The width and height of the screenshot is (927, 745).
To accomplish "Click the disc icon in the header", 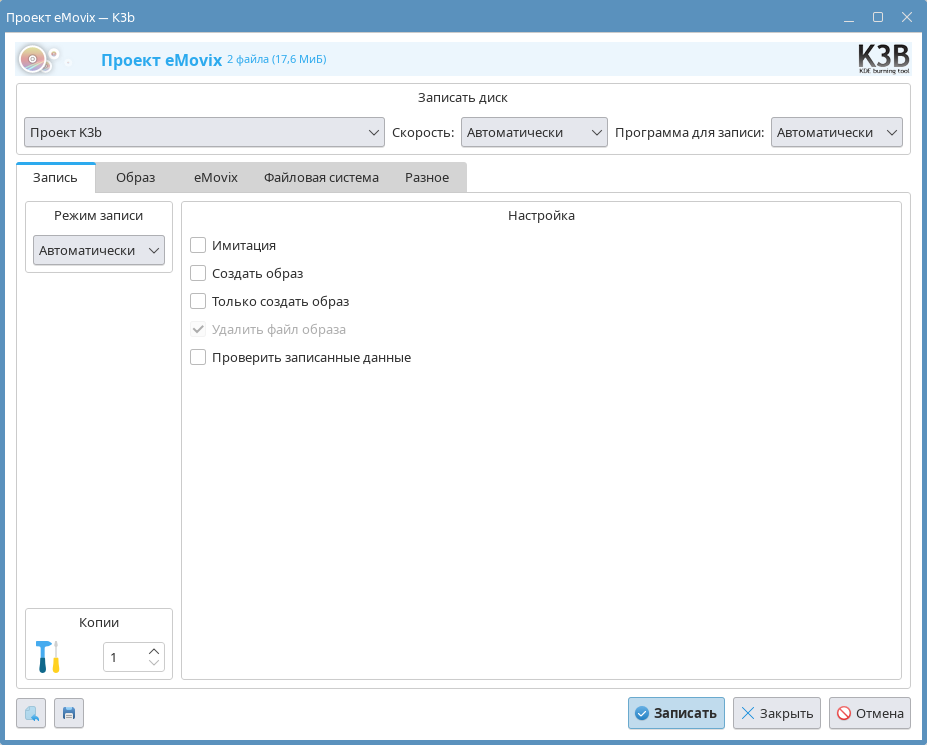I will pyautogui.click(x=36, y=59).
